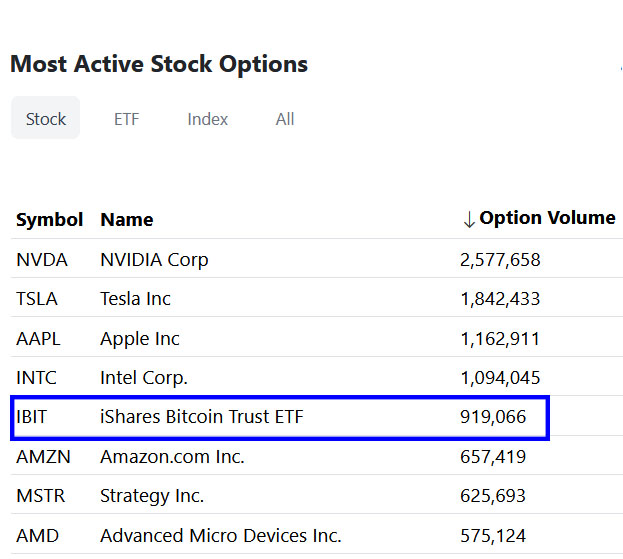This screenshot has width=623, height=559.
Task: Open the AMD symbol link
Action: click(37, 536)
